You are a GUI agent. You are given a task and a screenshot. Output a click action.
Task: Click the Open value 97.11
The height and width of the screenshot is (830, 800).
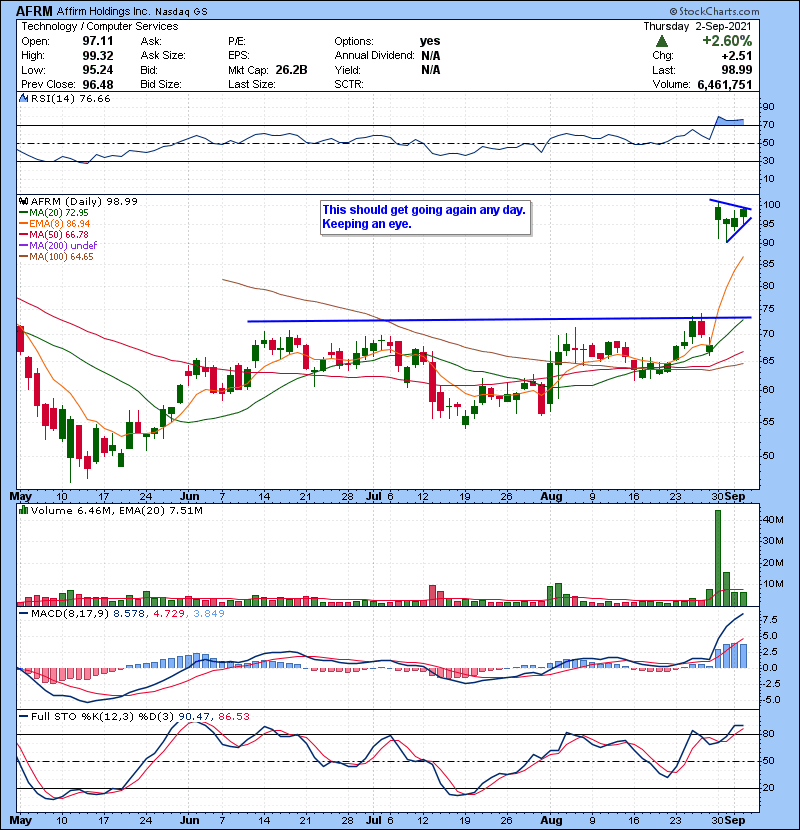[x=97, y=41]
